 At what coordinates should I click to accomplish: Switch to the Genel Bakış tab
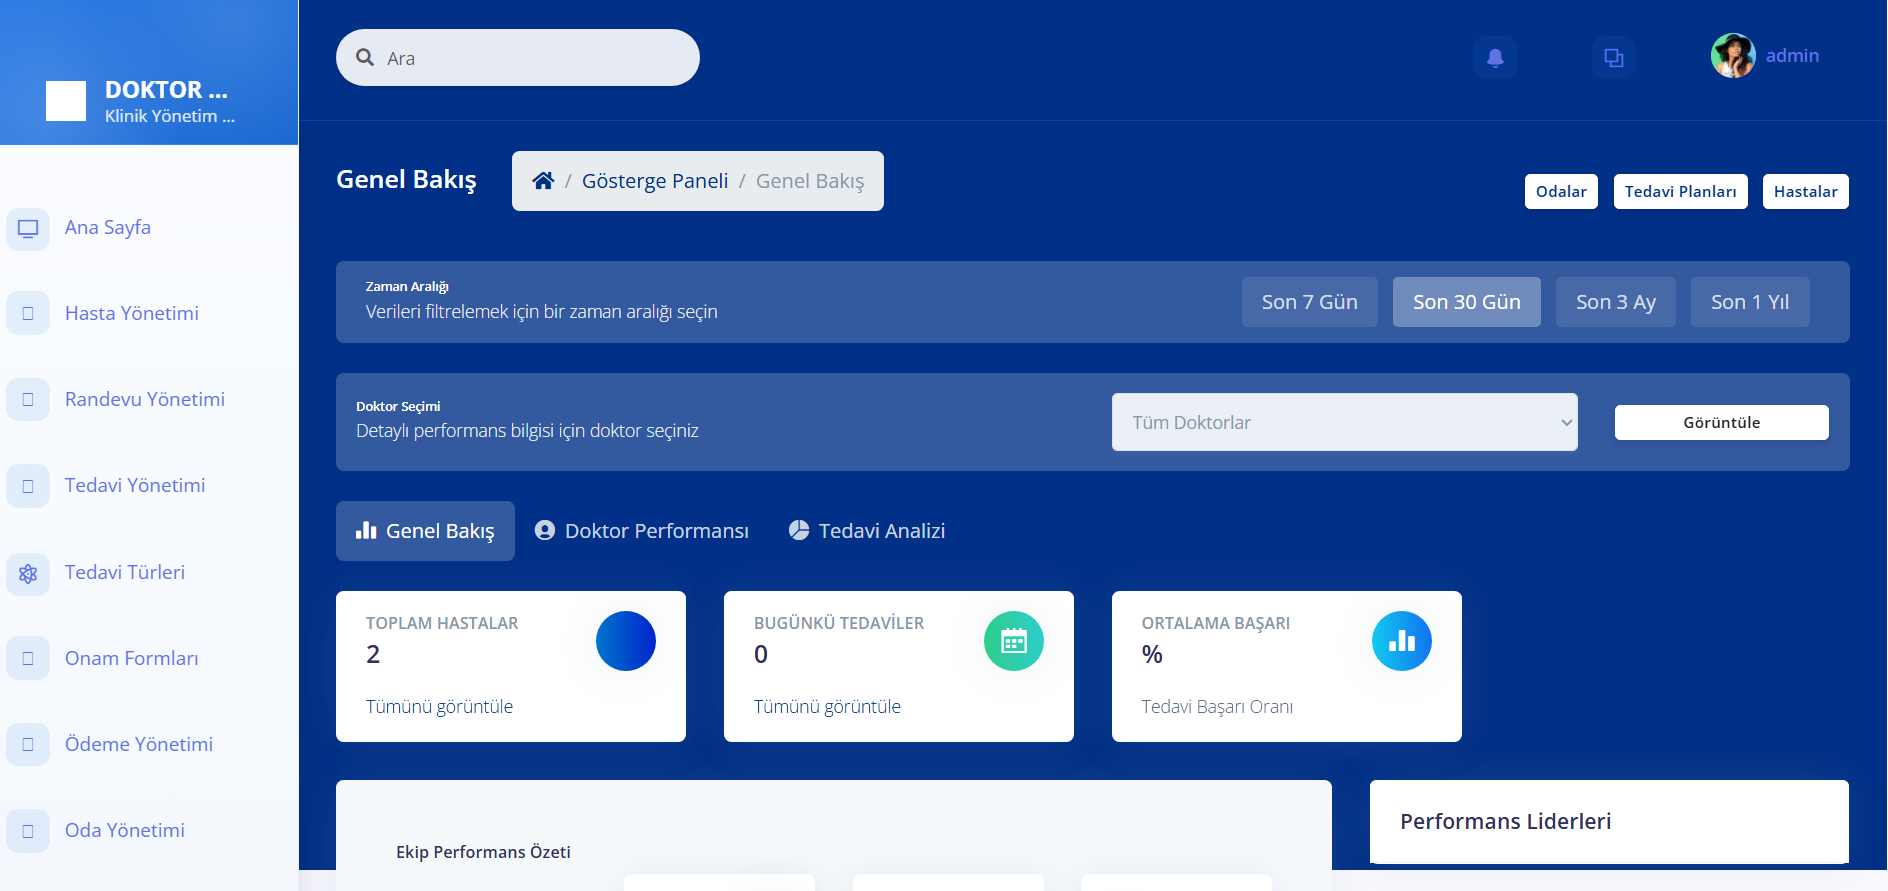(425, 531)
